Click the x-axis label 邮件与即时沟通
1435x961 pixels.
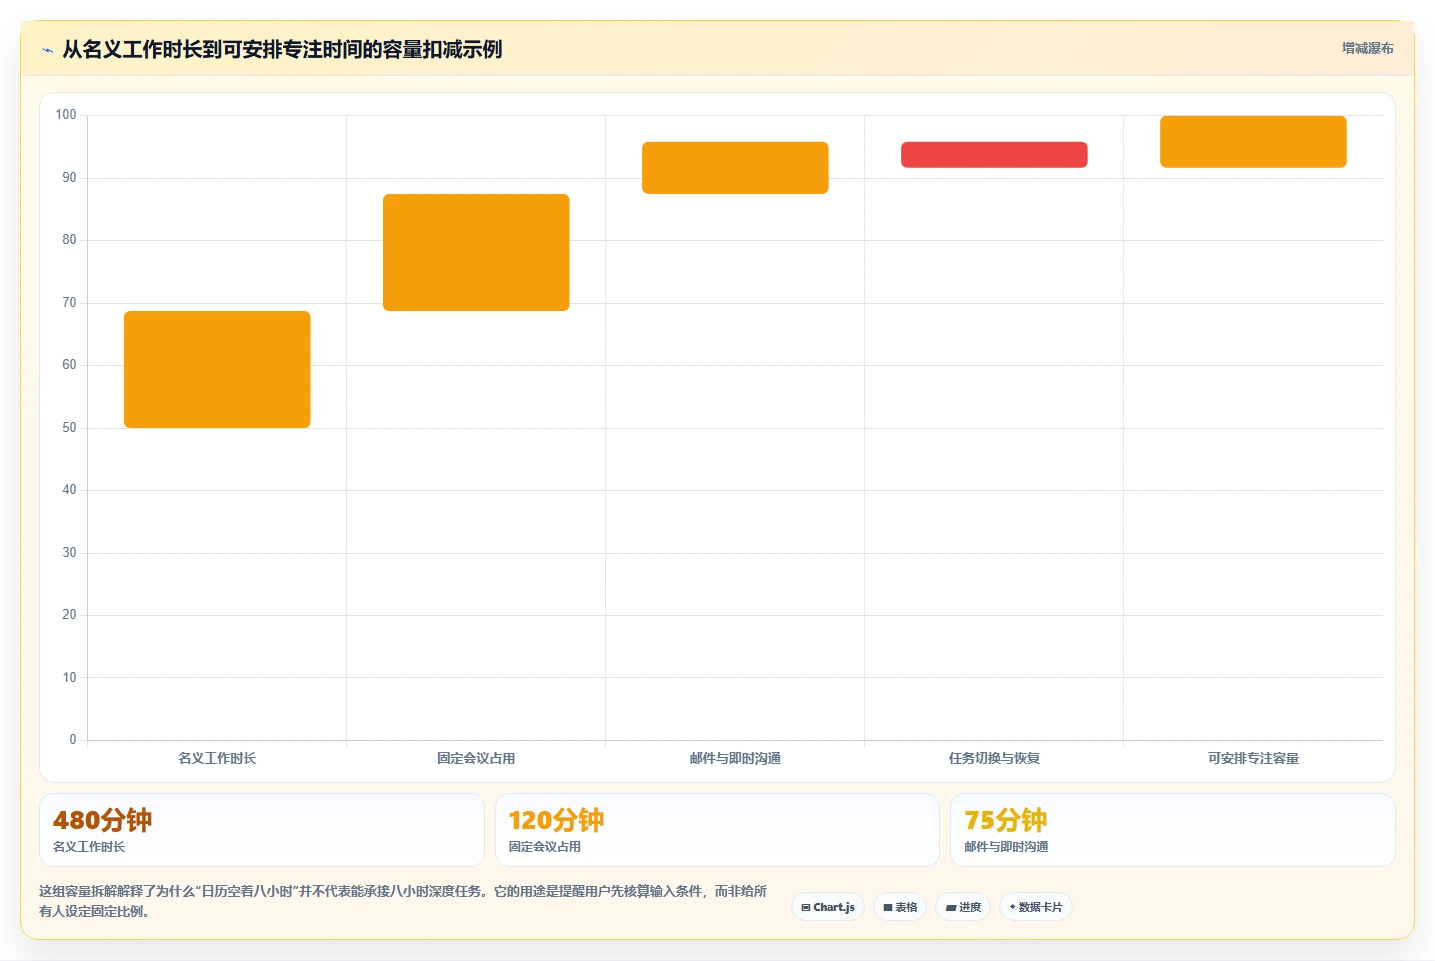[735, 758]
